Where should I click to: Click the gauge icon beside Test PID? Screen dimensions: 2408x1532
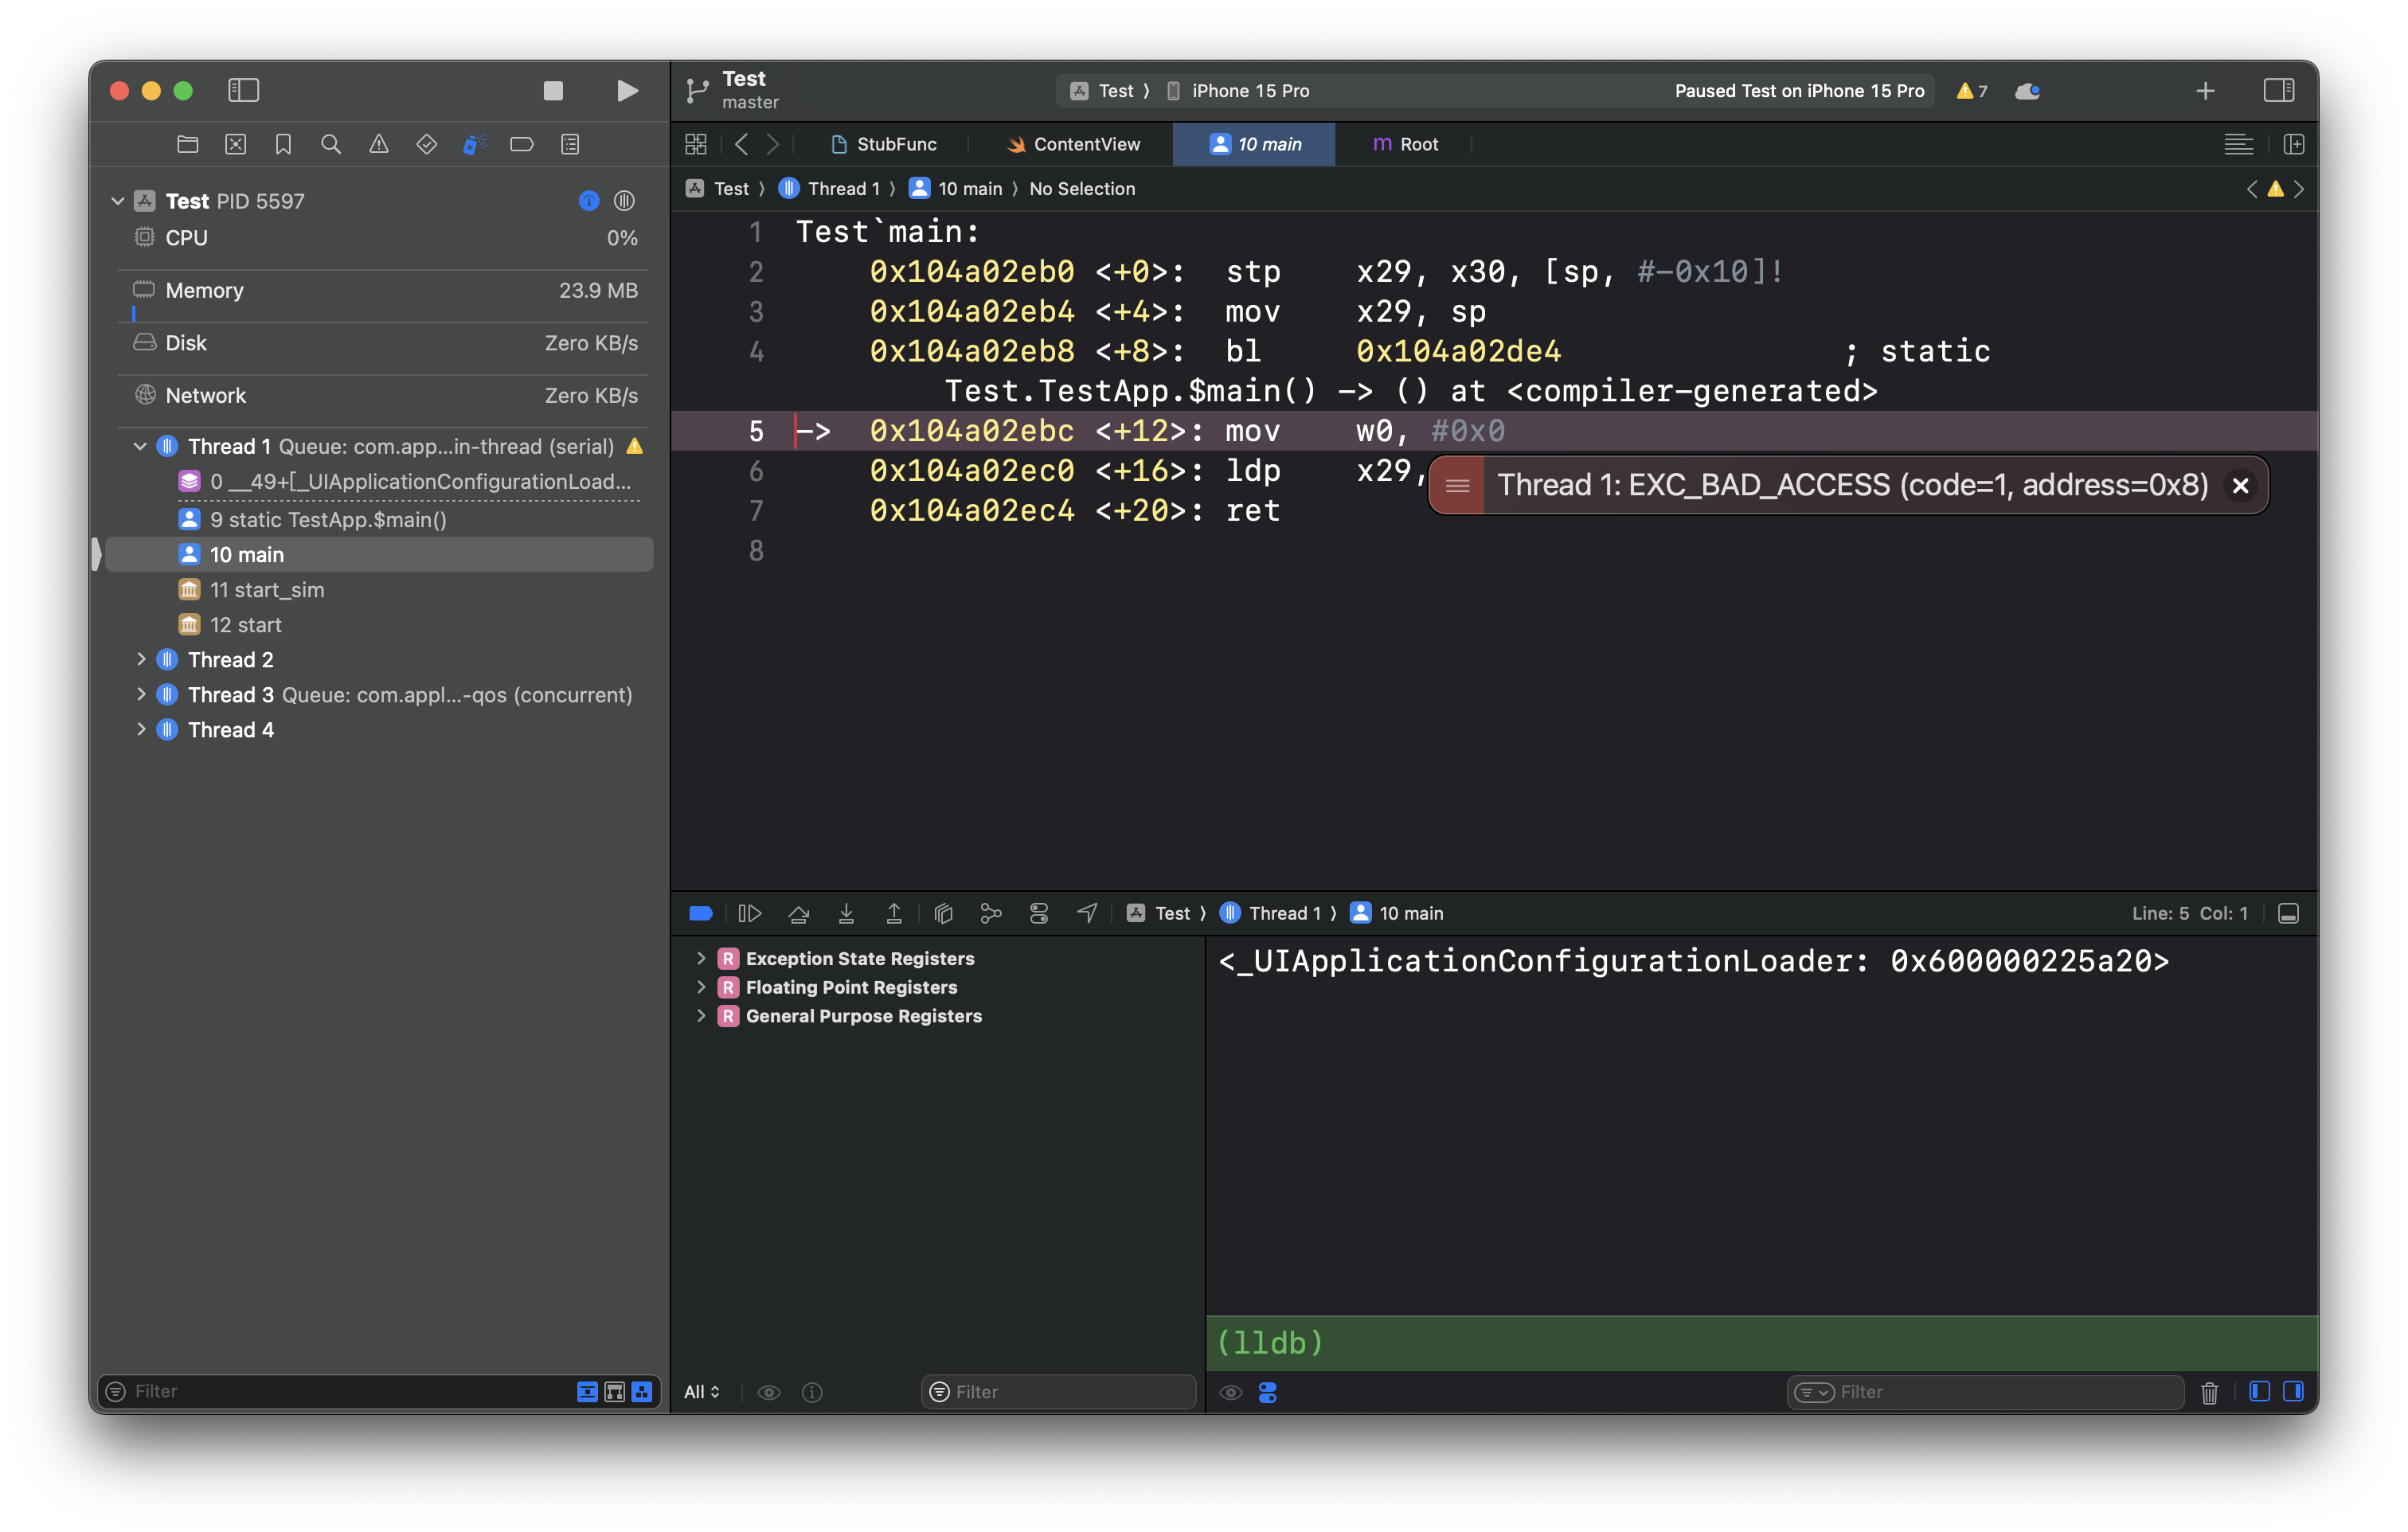tap(624, 201)
